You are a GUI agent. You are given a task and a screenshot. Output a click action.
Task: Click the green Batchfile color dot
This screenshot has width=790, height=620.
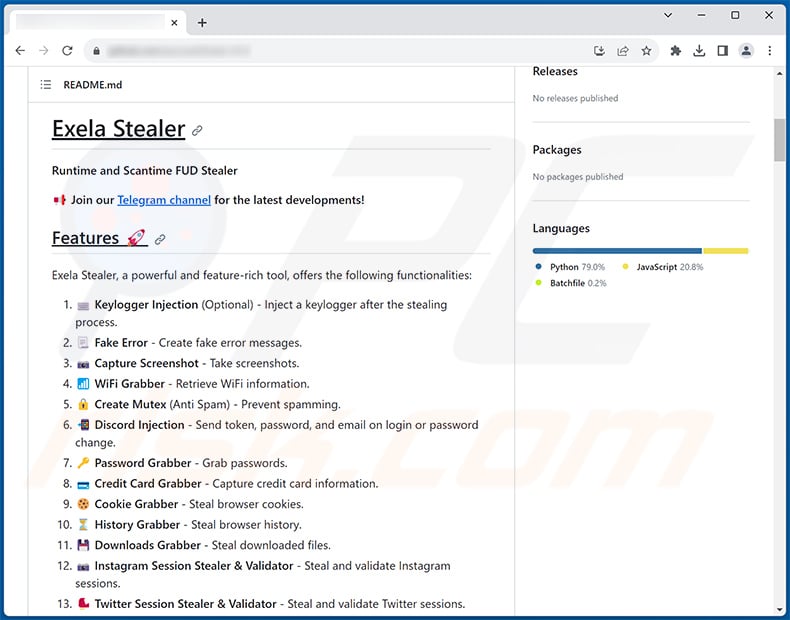[x=539, y=283]
